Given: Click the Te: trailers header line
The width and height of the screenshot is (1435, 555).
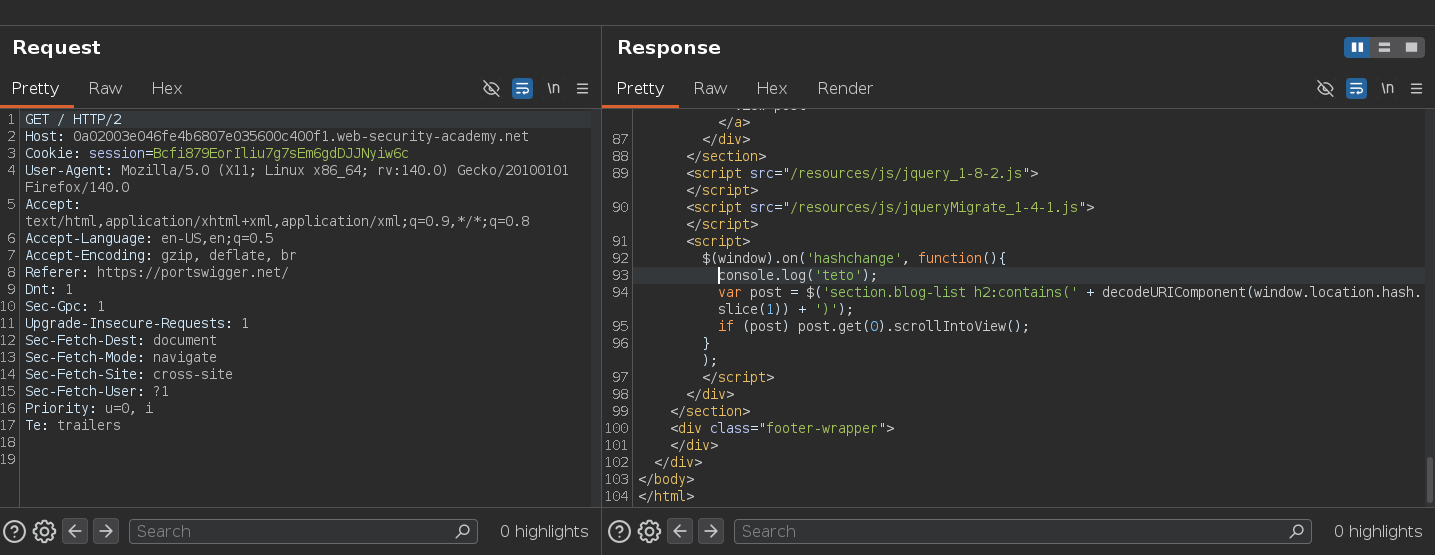Looking at the screenshot, I should 73,425.
